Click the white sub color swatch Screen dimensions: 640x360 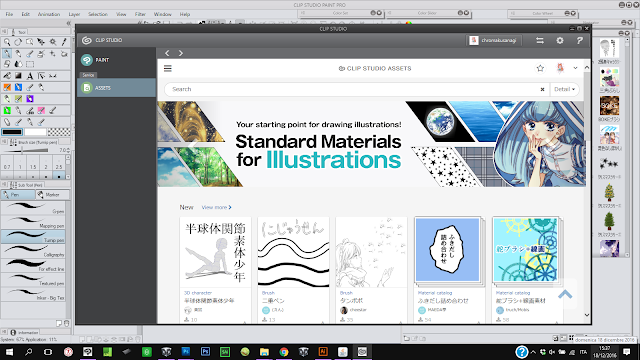pyautogui.click(x=36, y=132)
